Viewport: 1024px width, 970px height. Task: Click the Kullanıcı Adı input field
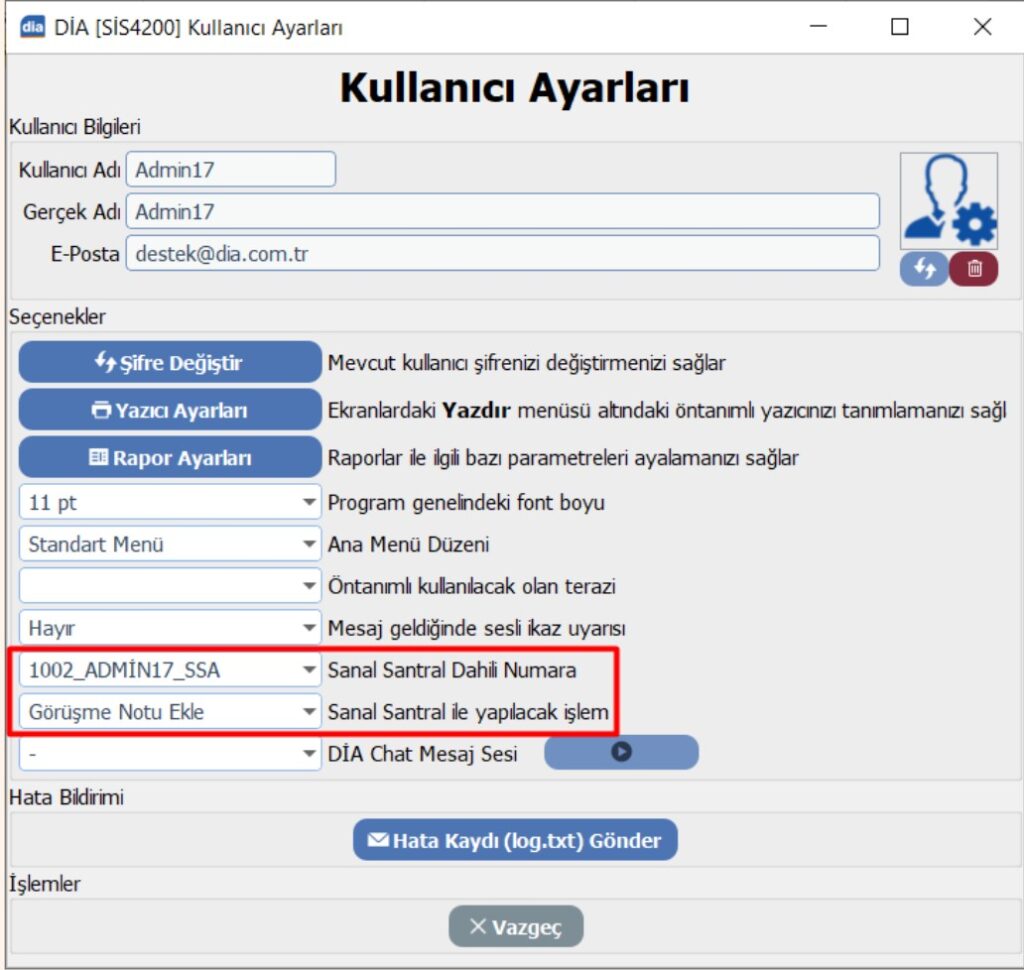[231, 170]
